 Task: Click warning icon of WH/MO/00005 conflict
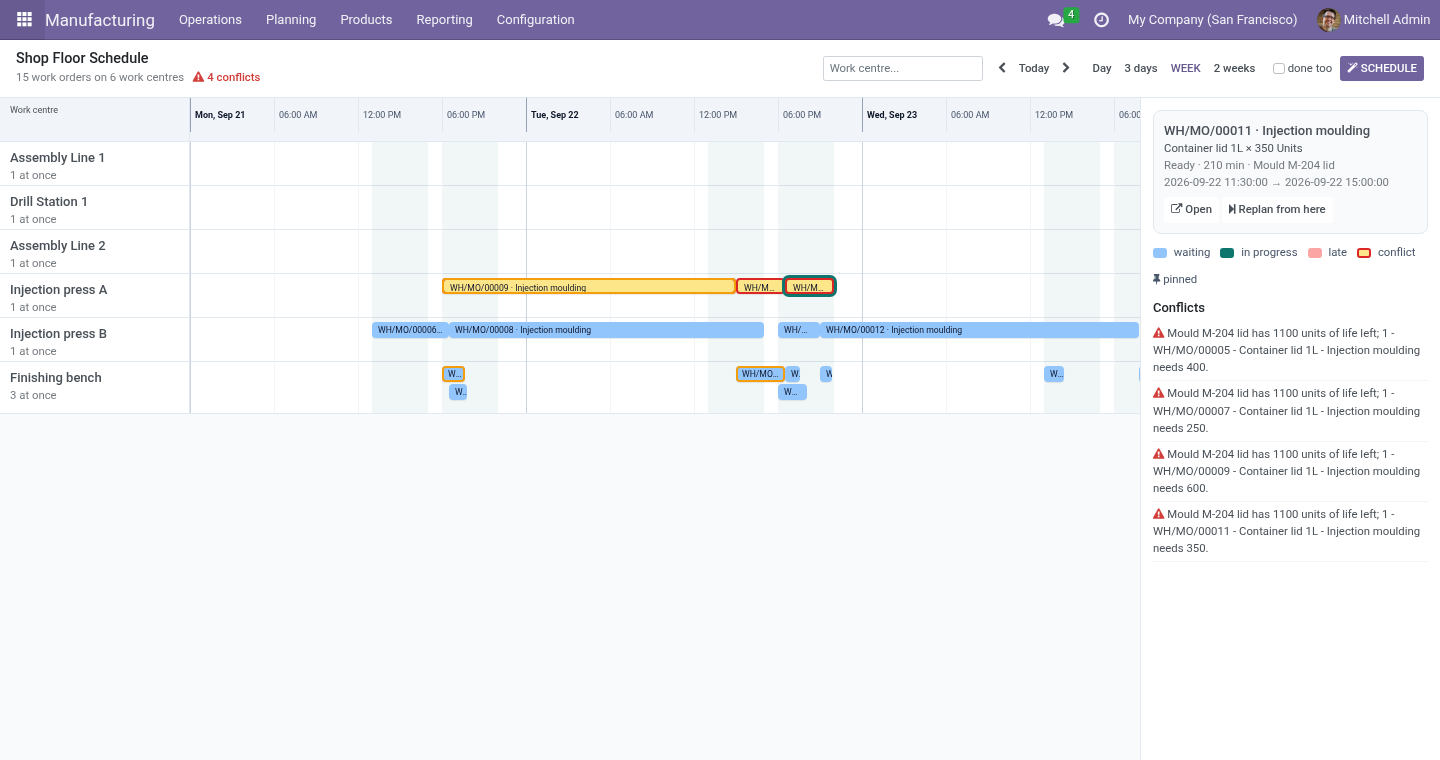(x=1158, y=333)
